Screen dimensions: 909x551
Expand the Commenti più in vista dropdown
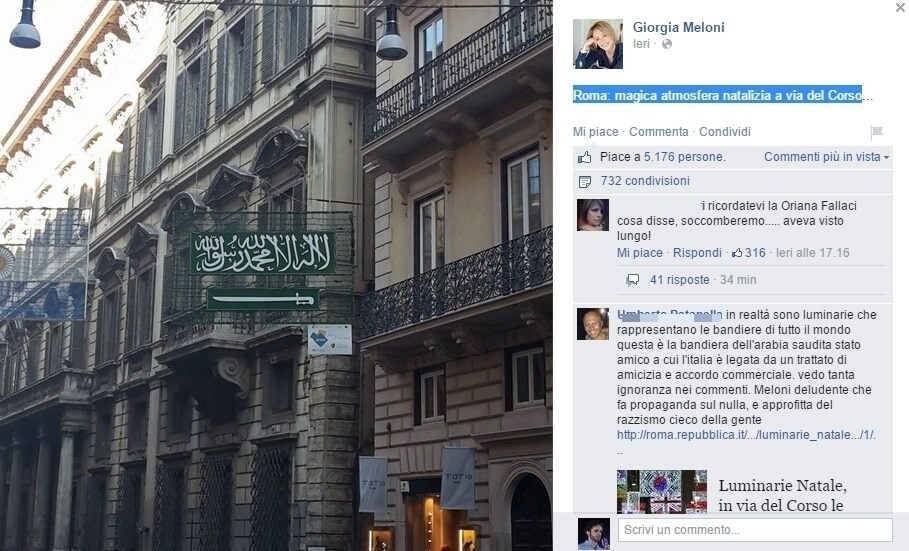pos(826,157)
